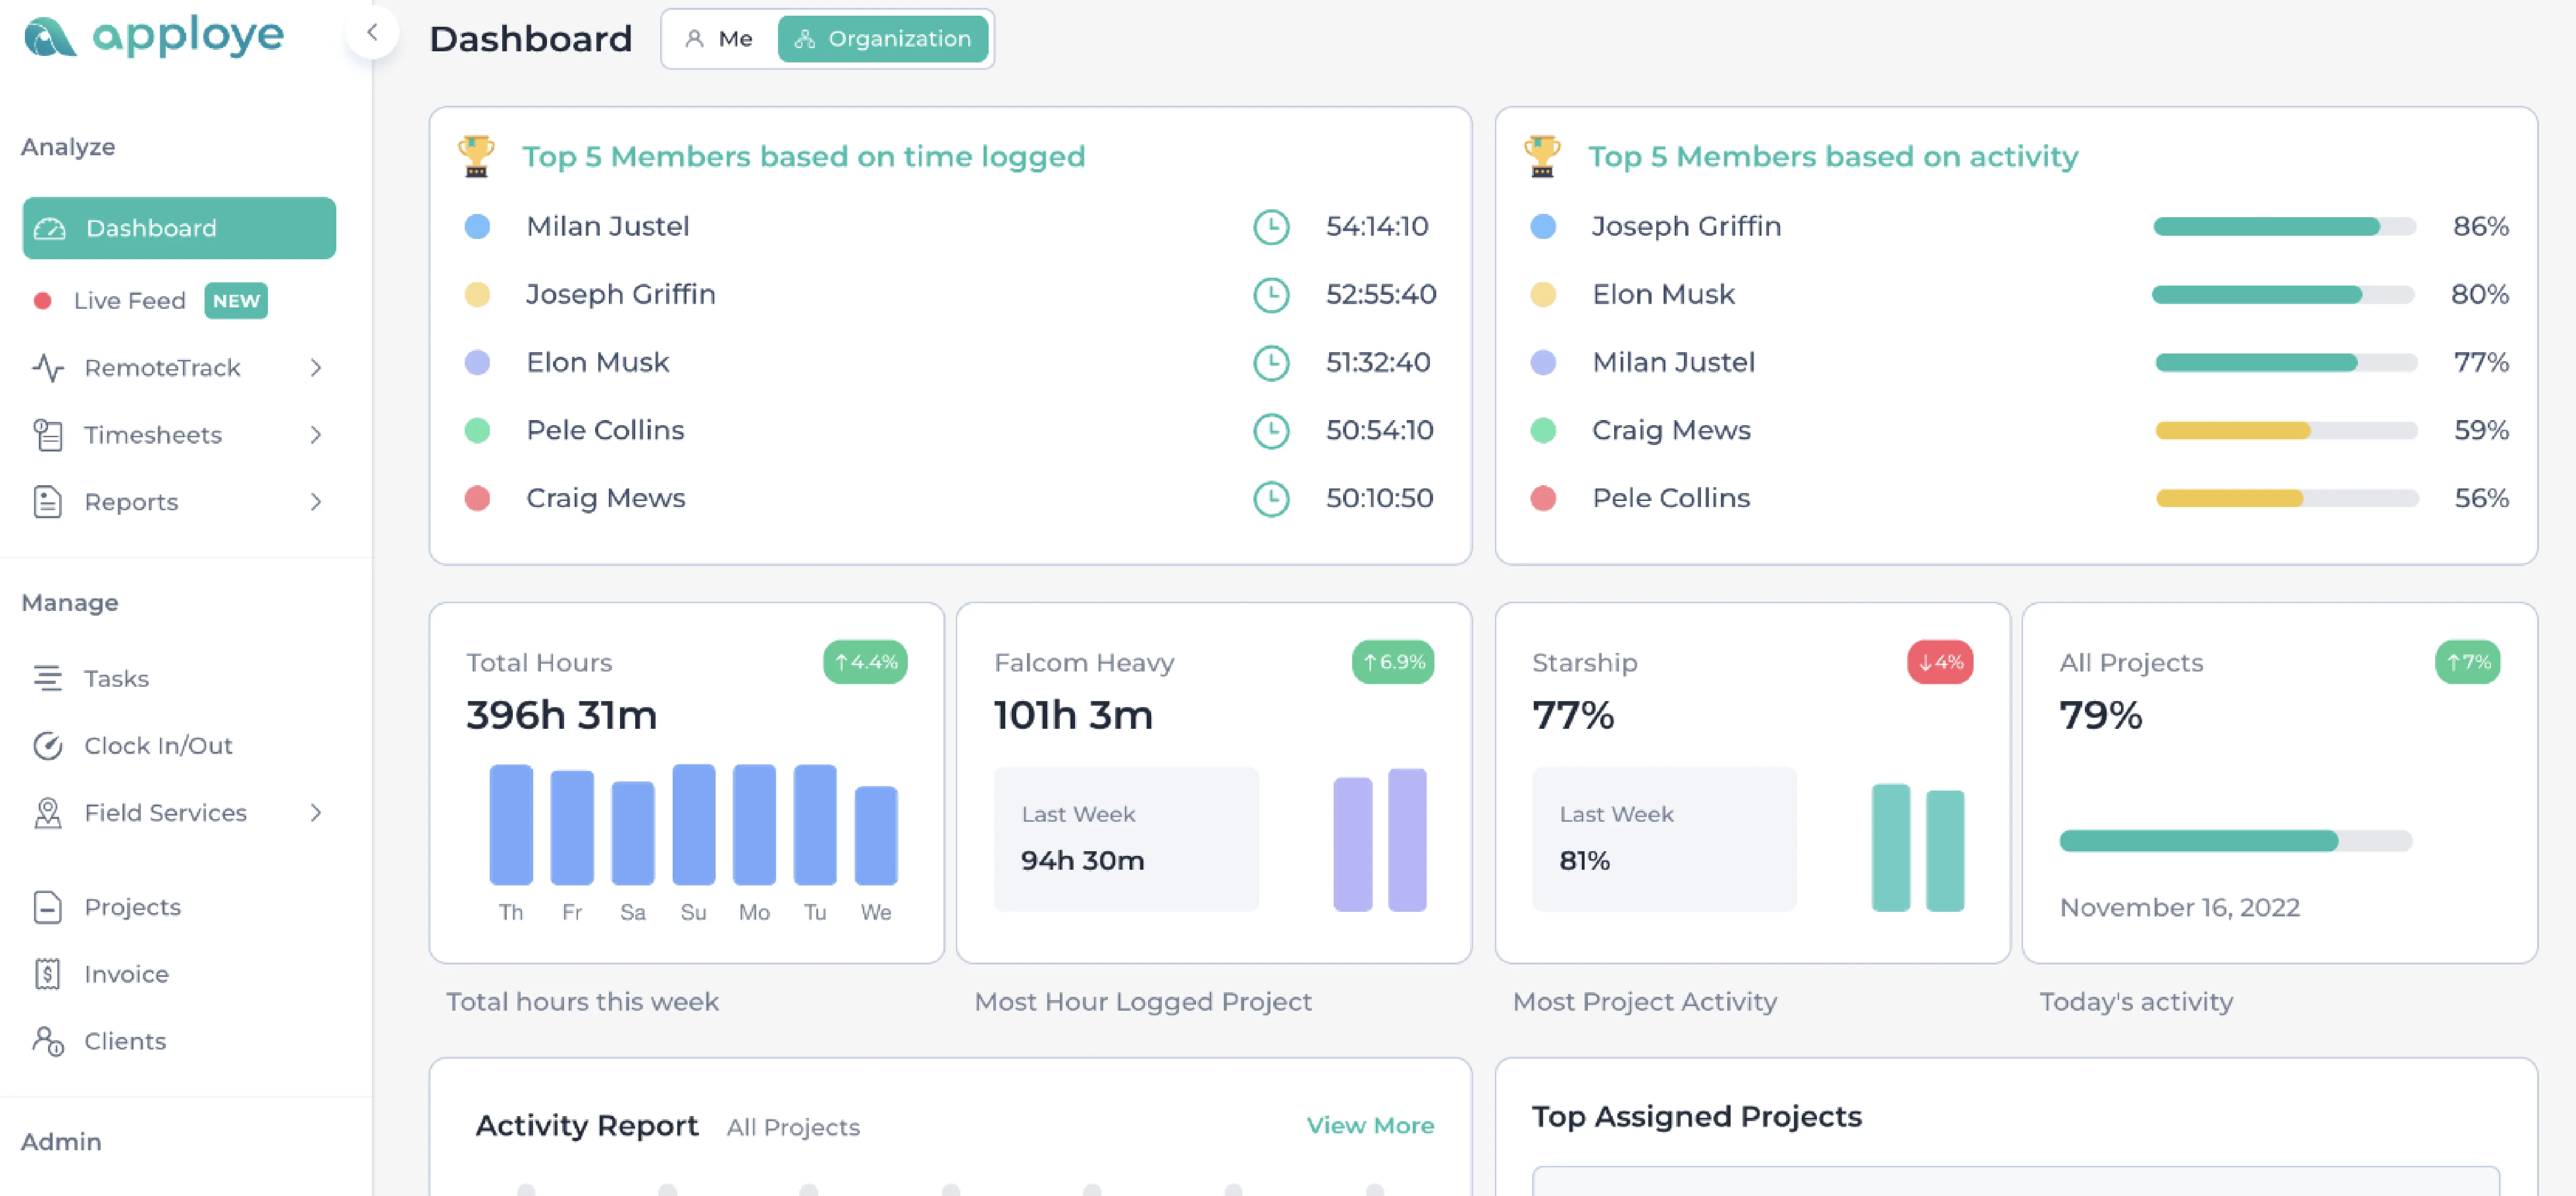The width and height of the screenshot is (2576, 1196).
Task: Click the Wednesday bar in Total Hours chart
Action: [x=876, y=836]
